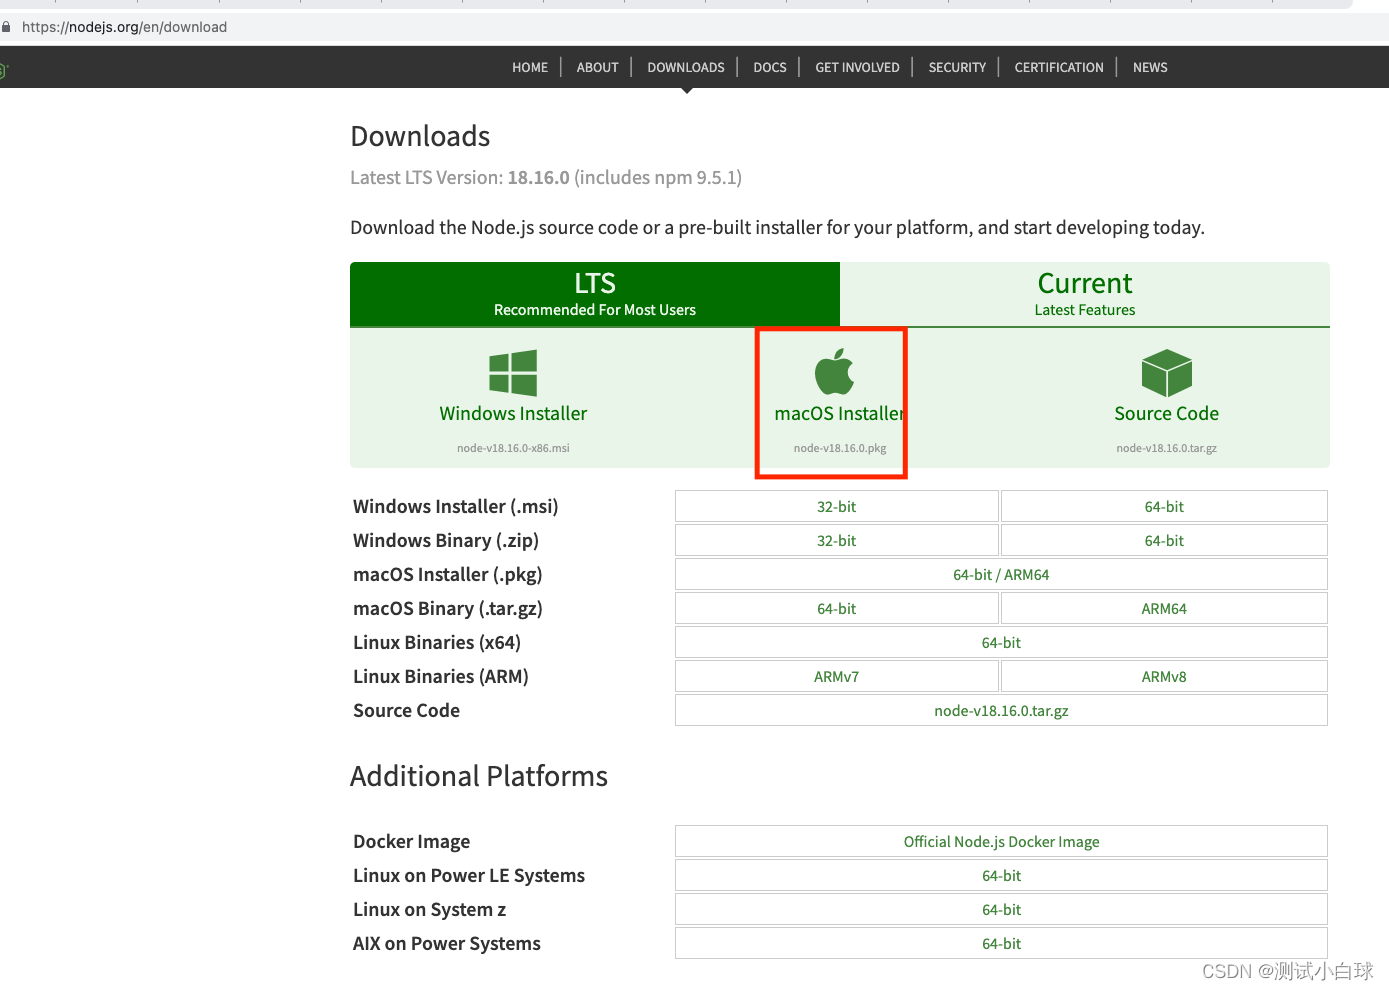
Task: Click the Windows Installer (.msi) row label
Action: (456, 506)
